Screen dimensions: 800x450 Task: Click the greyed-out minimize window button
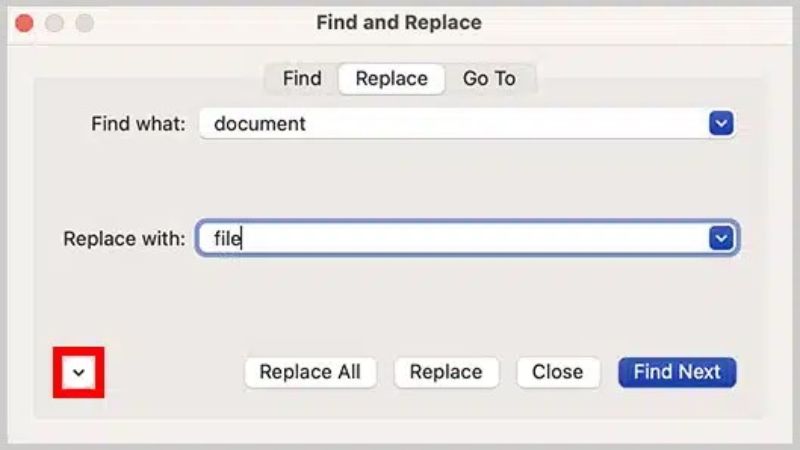[54, 22]
